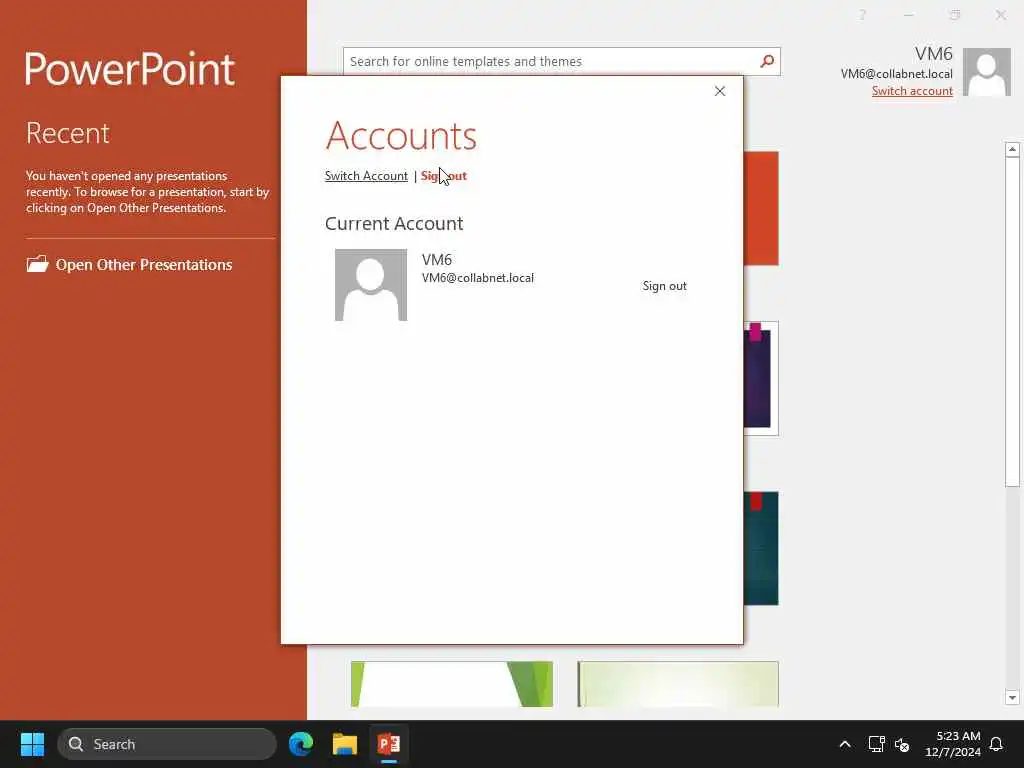Click the restore window button
The width and height of the screenshot is (1024, 768).
[x=955, y=14]
